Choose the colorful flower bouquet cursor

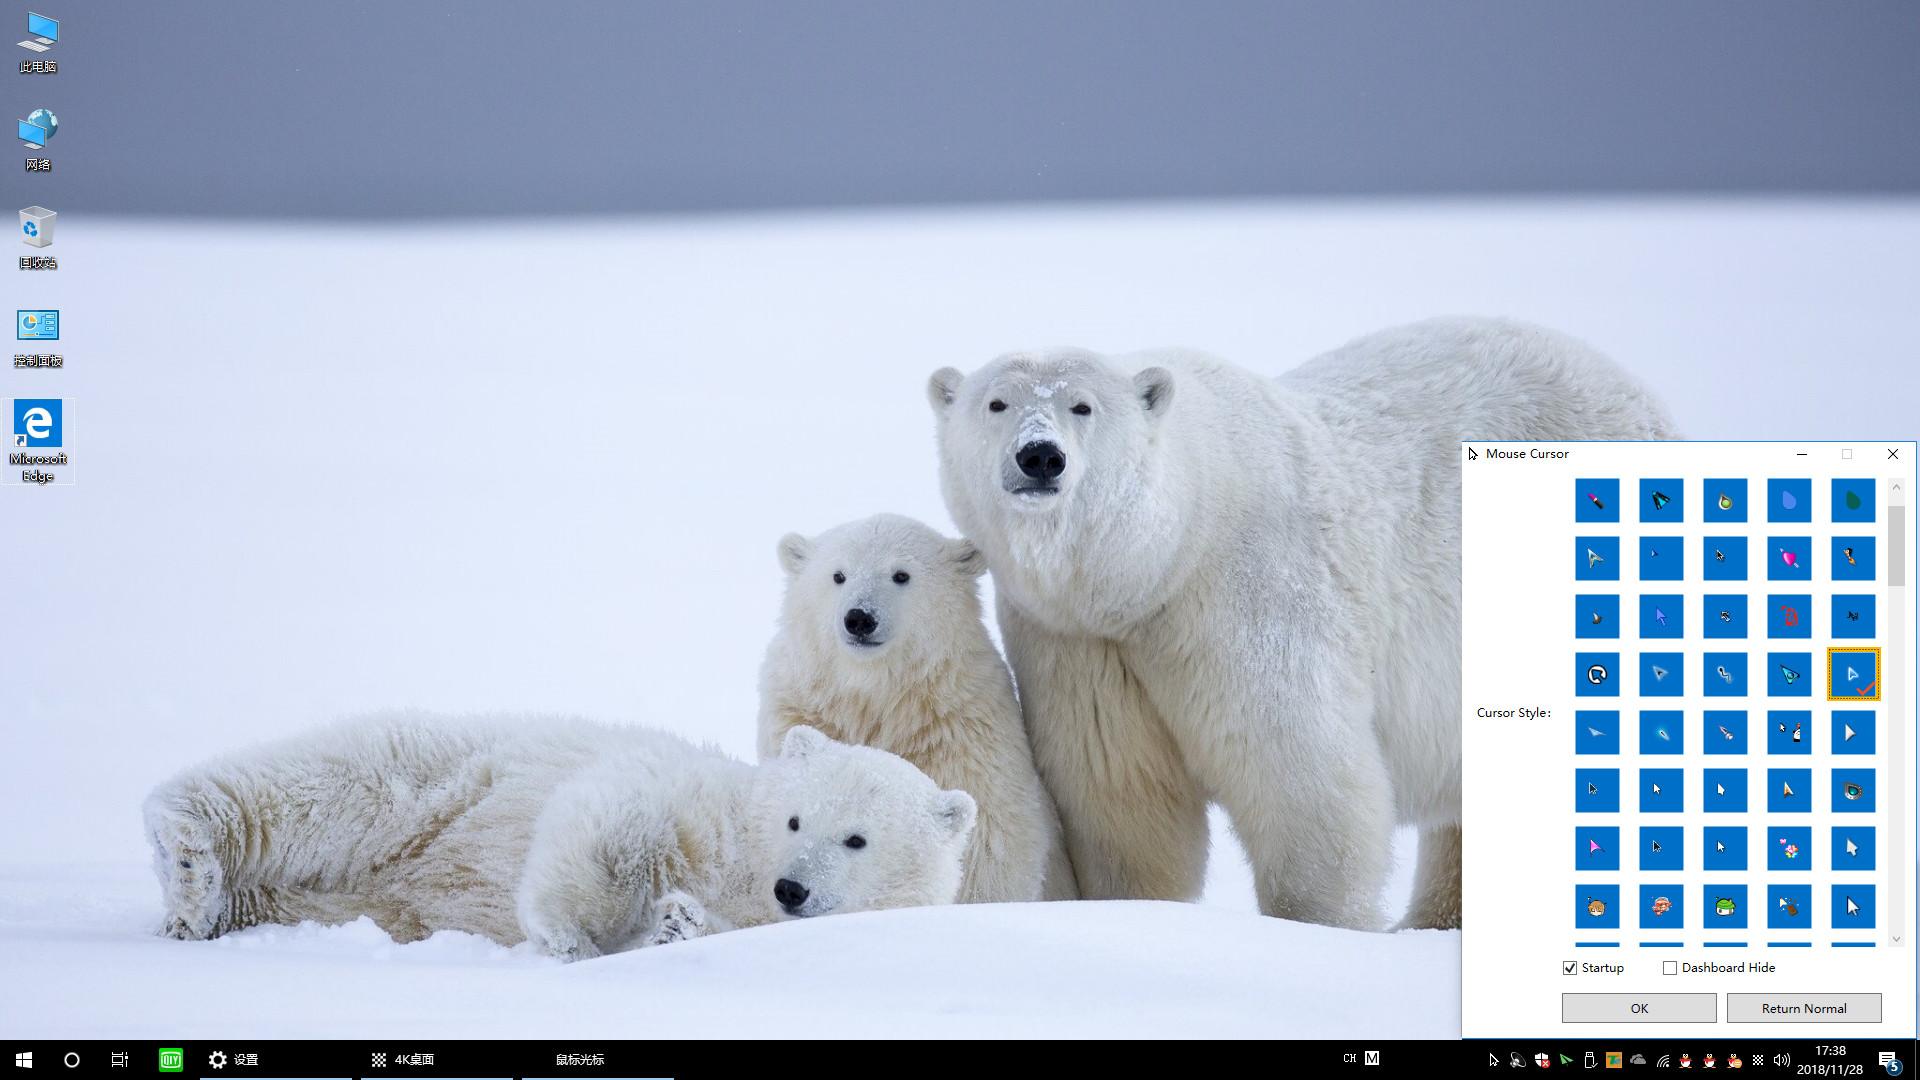(x=1788, y=850)
